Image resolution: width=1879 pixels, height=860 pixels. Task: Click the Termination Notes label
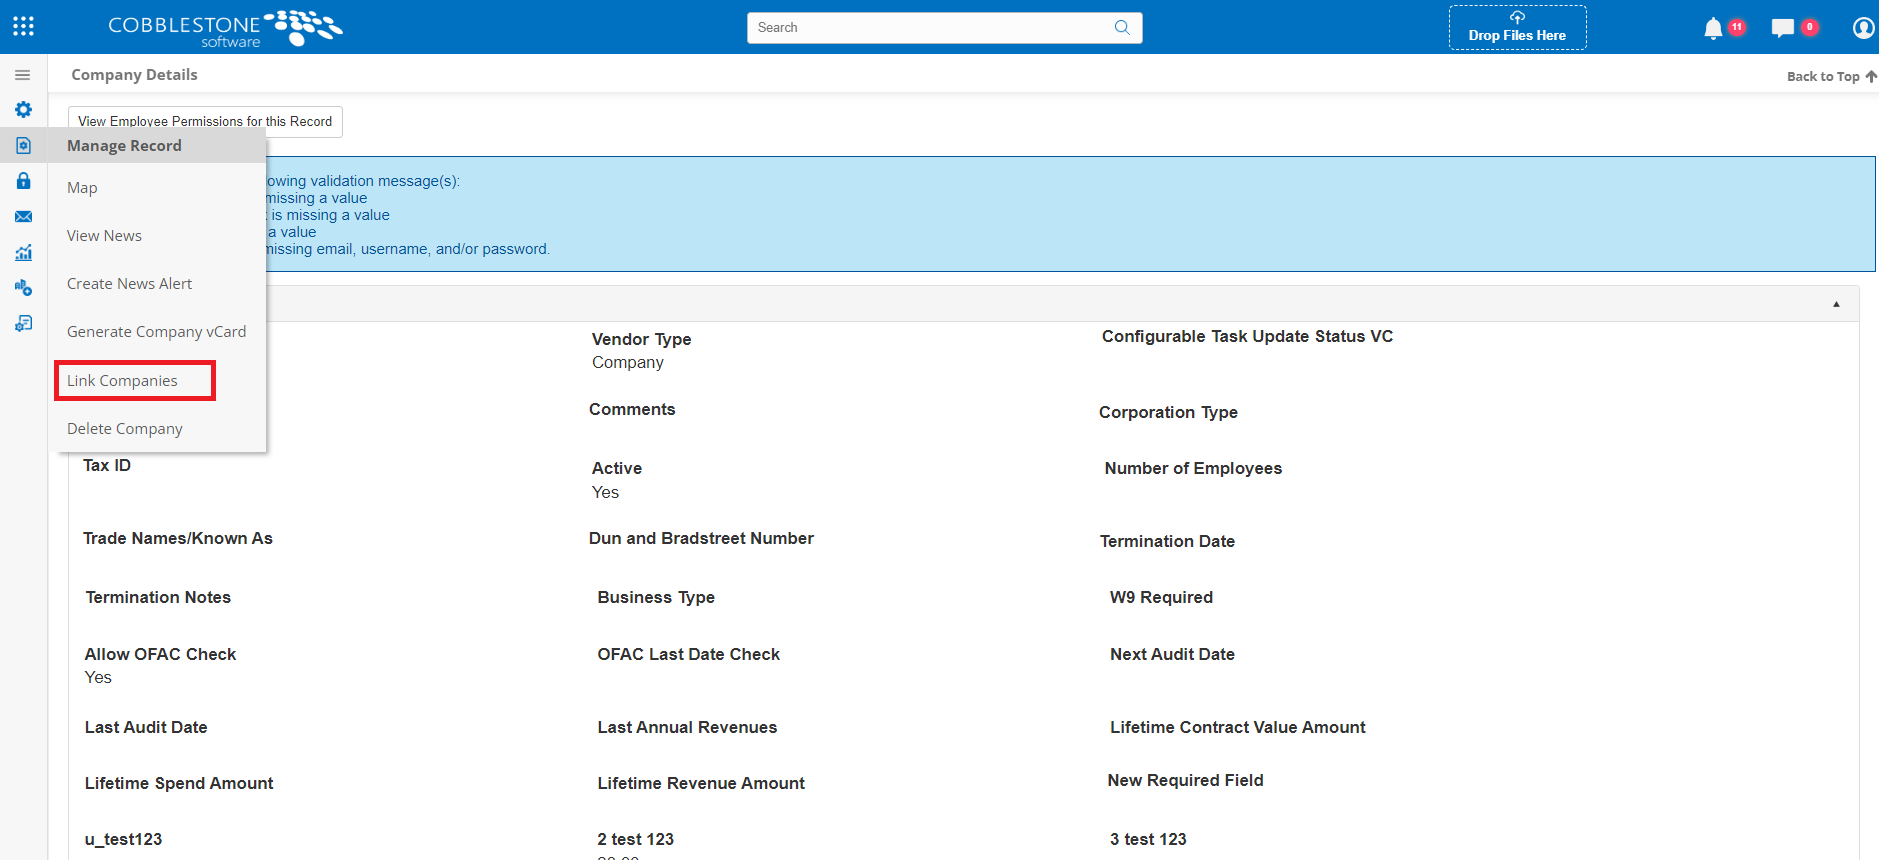(x=158, y=598)
